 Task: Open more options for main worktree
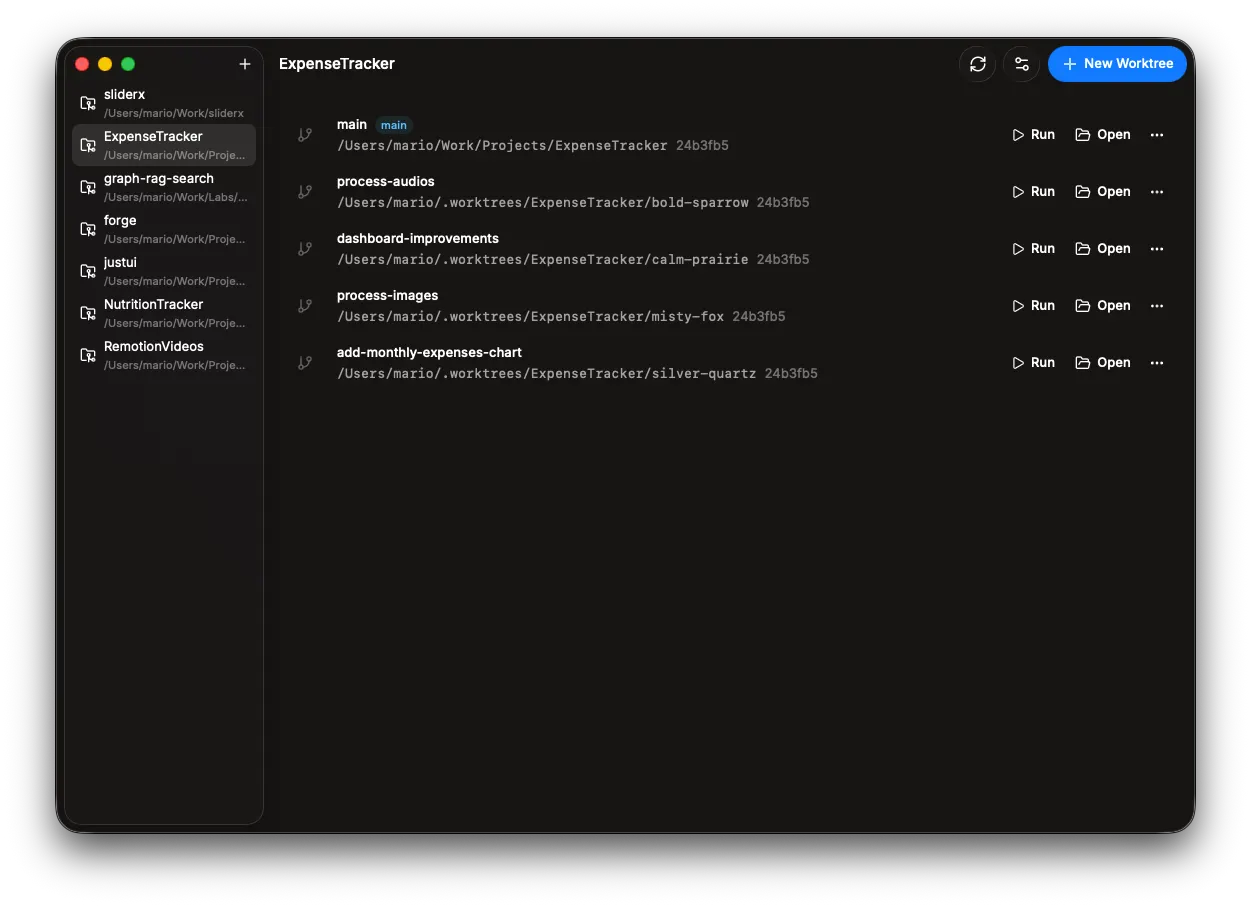(x=1157, y=135)
